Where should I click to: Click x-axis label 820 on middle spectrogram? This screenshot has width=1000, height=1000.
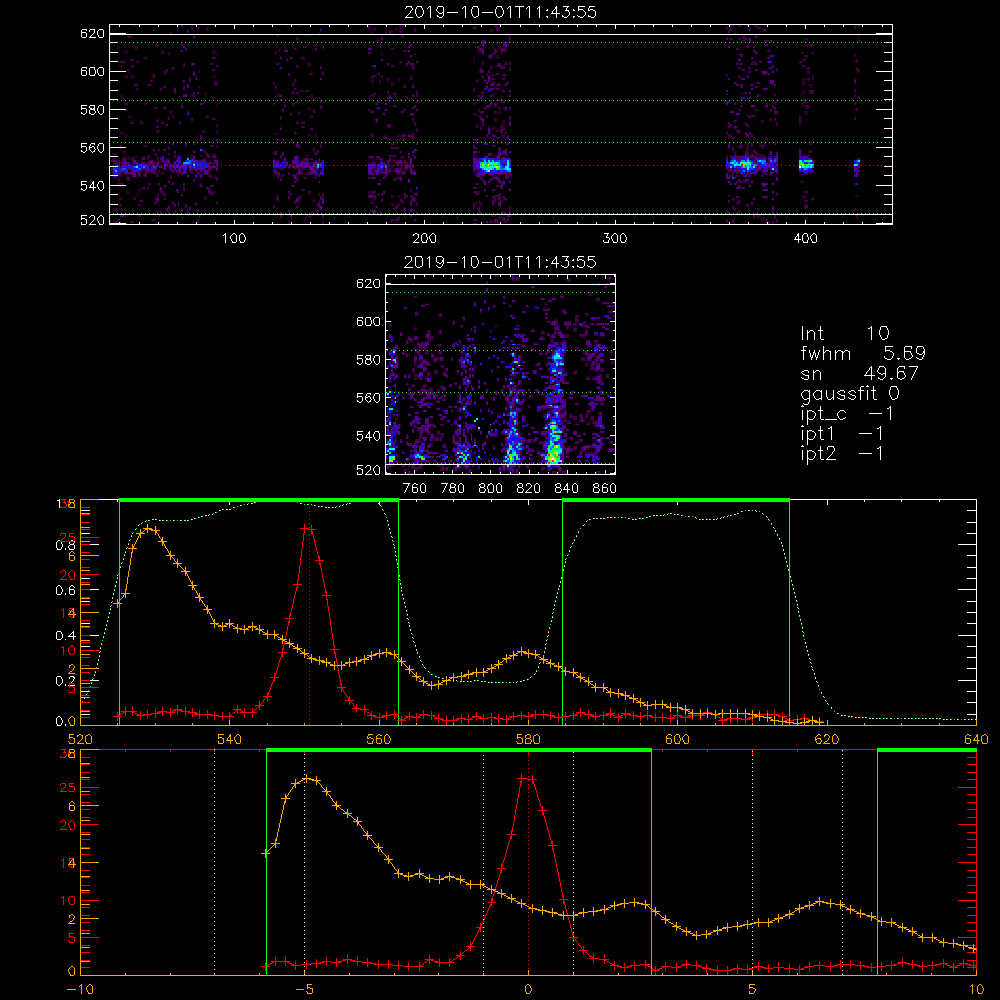[529, 489]
